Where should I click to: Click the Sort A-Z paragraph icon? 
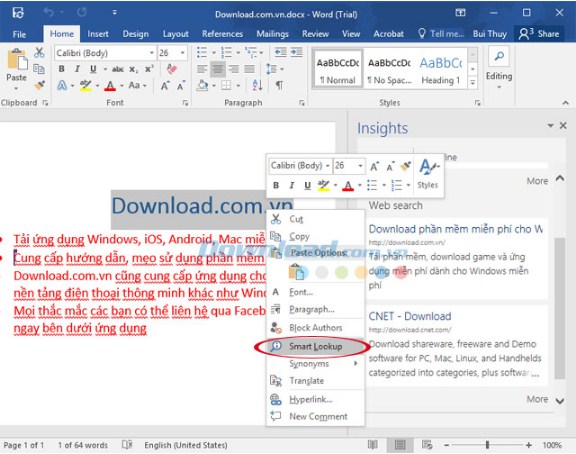point(257,85)
